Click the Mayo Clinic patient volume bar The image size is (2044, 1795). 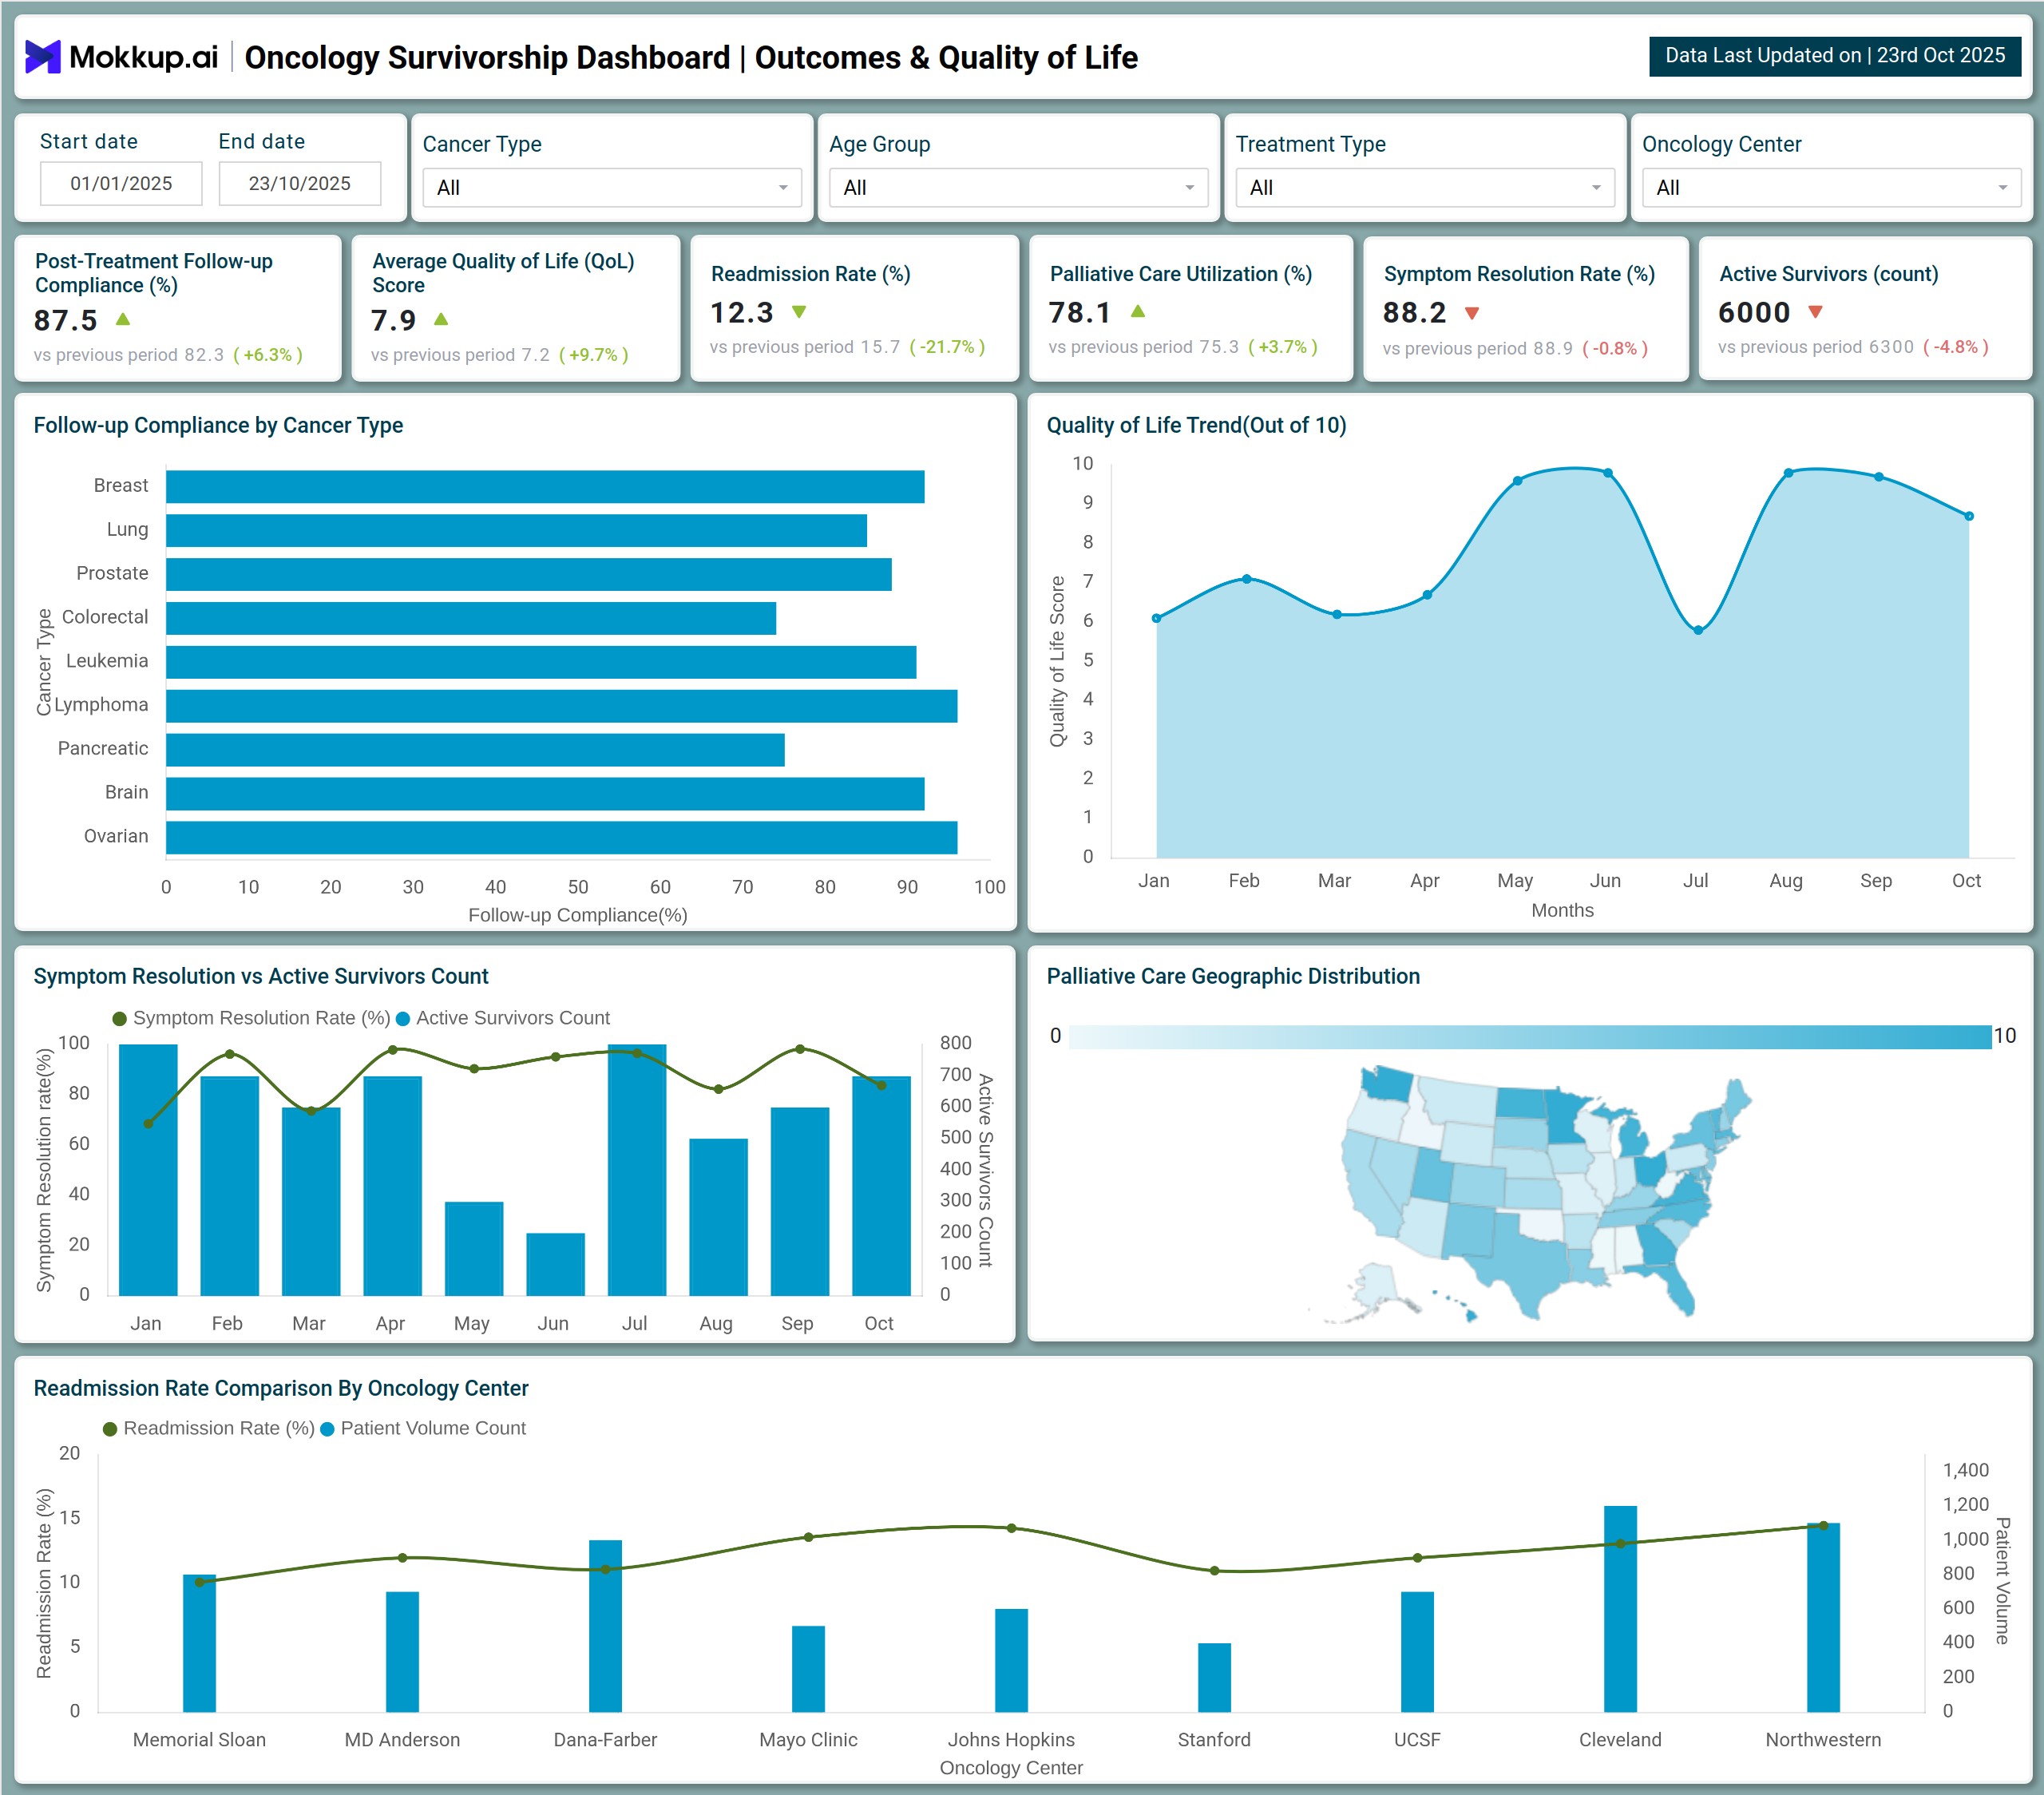[x=808, y=1669]
